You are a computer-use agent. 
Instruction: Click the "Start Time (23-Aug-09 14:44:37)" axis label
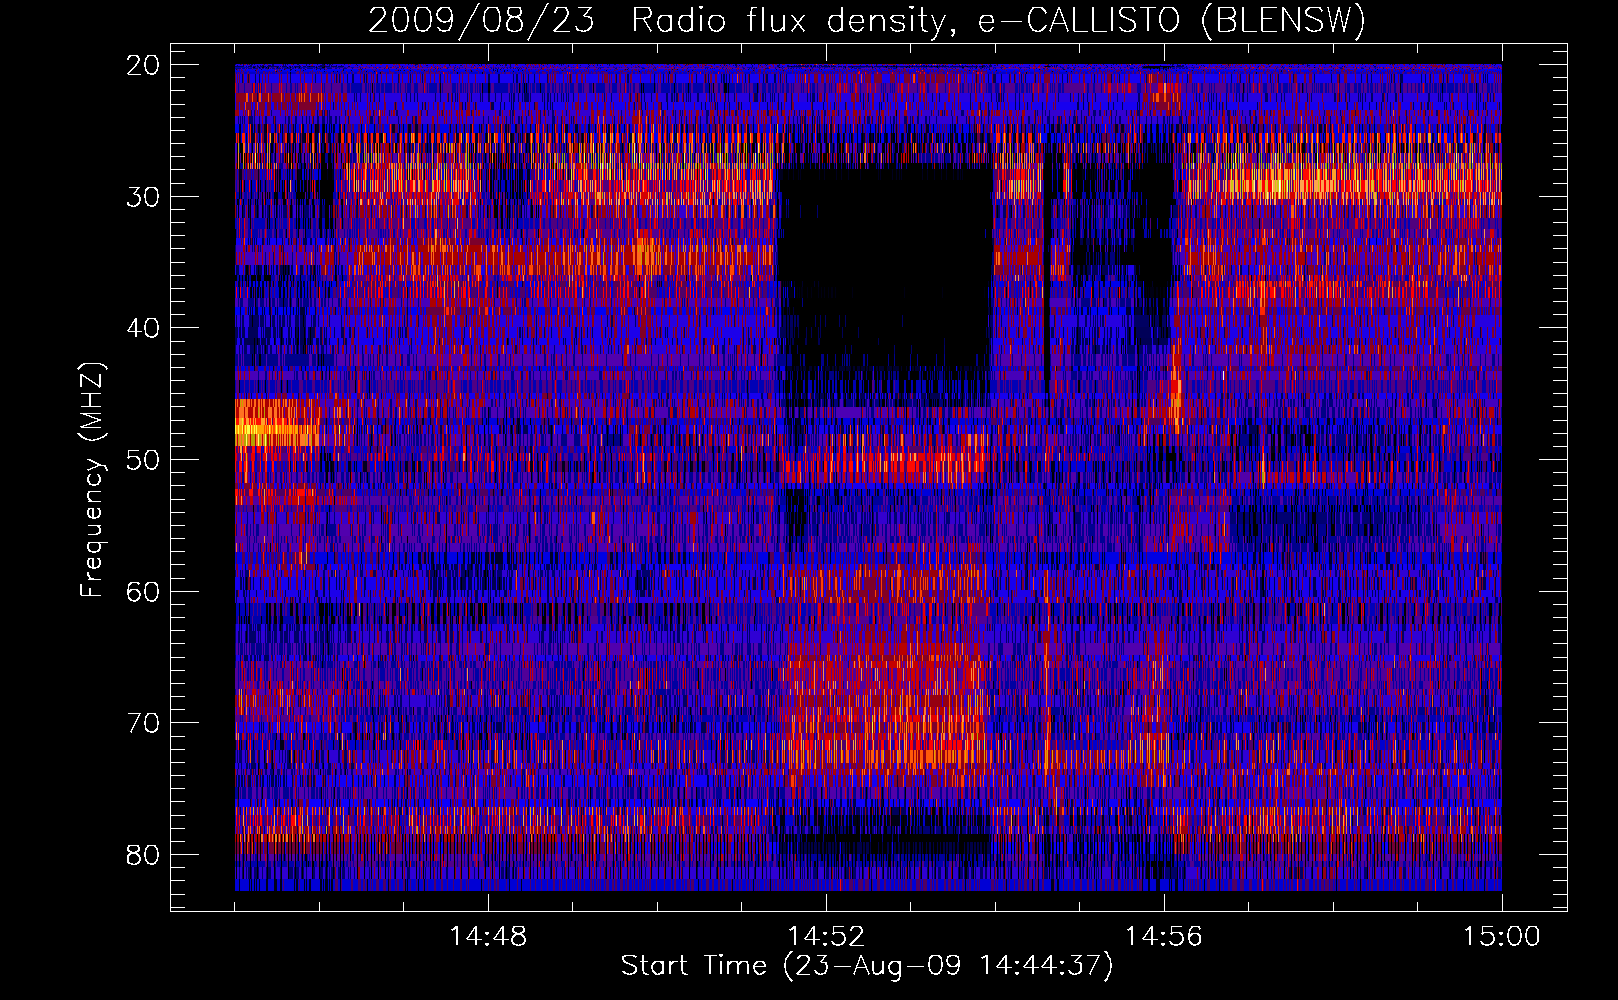tap(867, 966)
